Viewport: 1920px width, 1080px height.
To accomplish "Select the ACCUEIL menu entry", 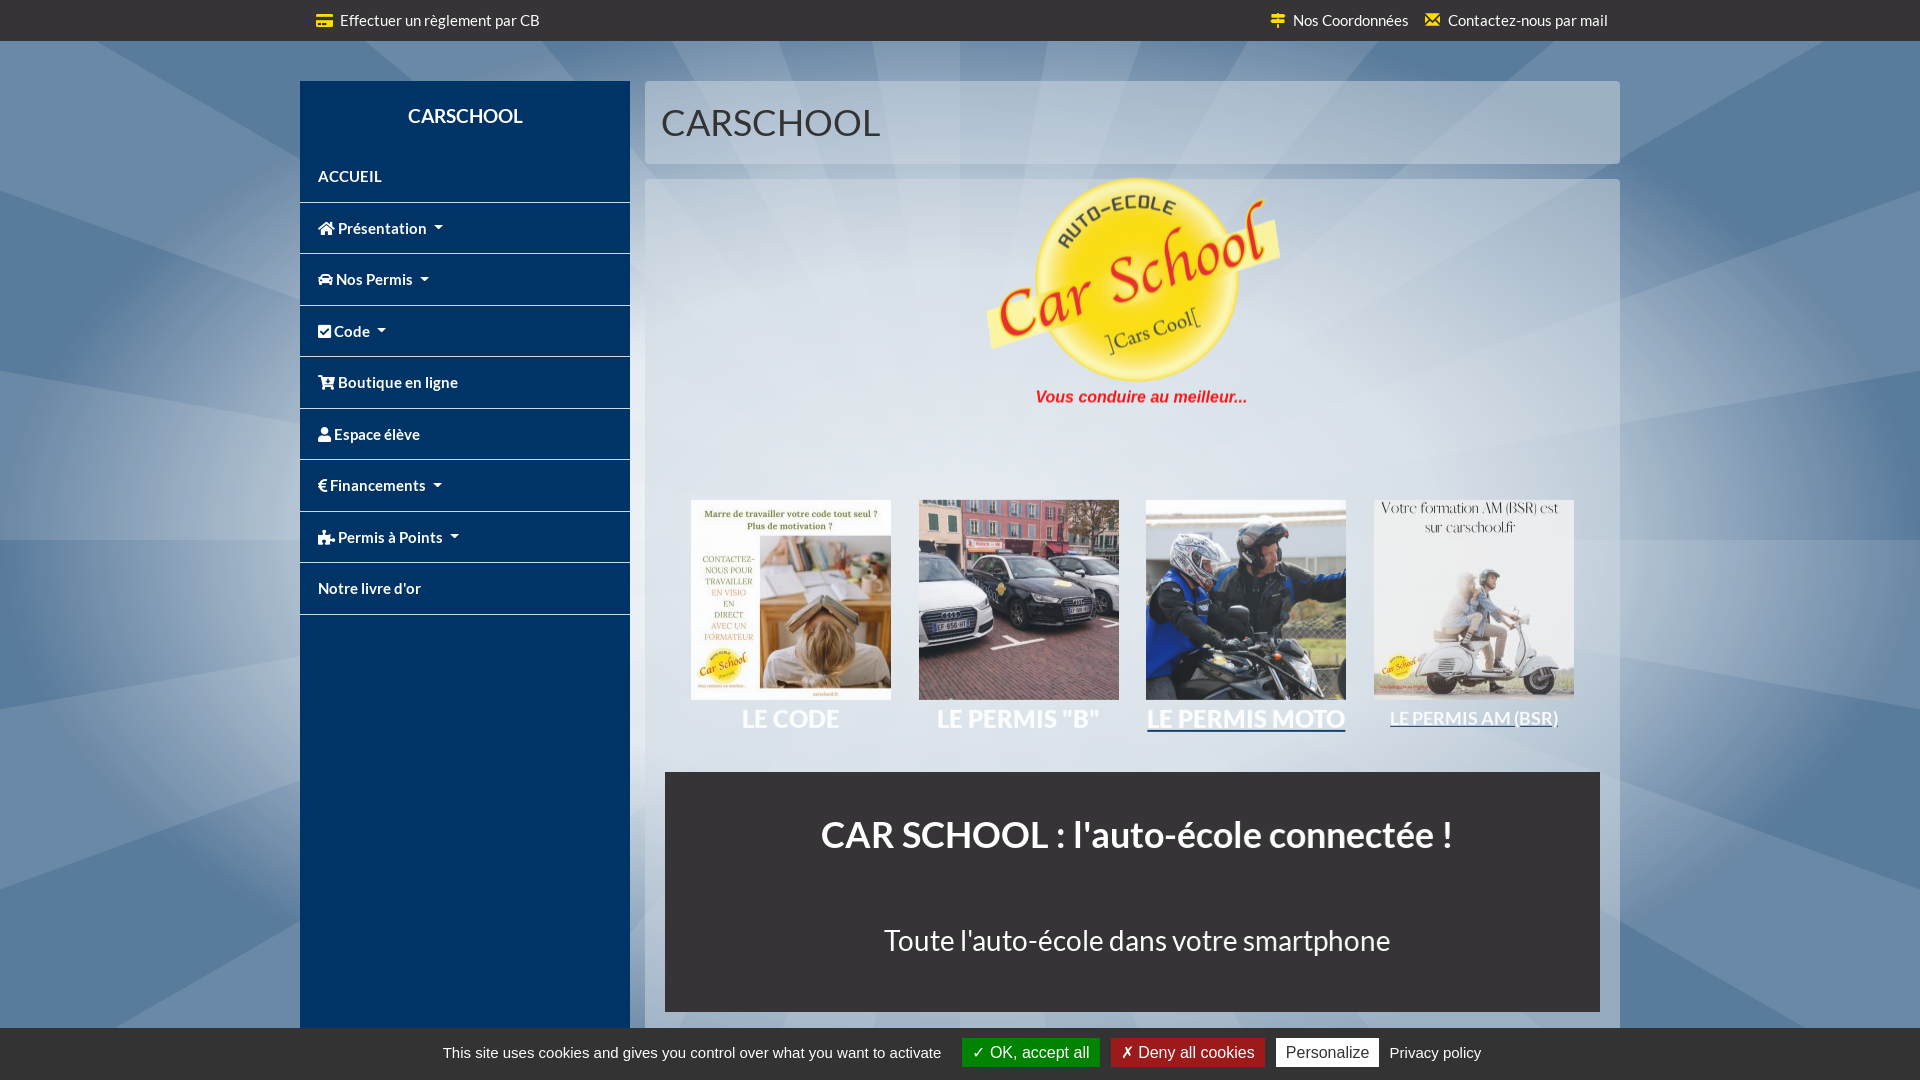I will [349, 176].
